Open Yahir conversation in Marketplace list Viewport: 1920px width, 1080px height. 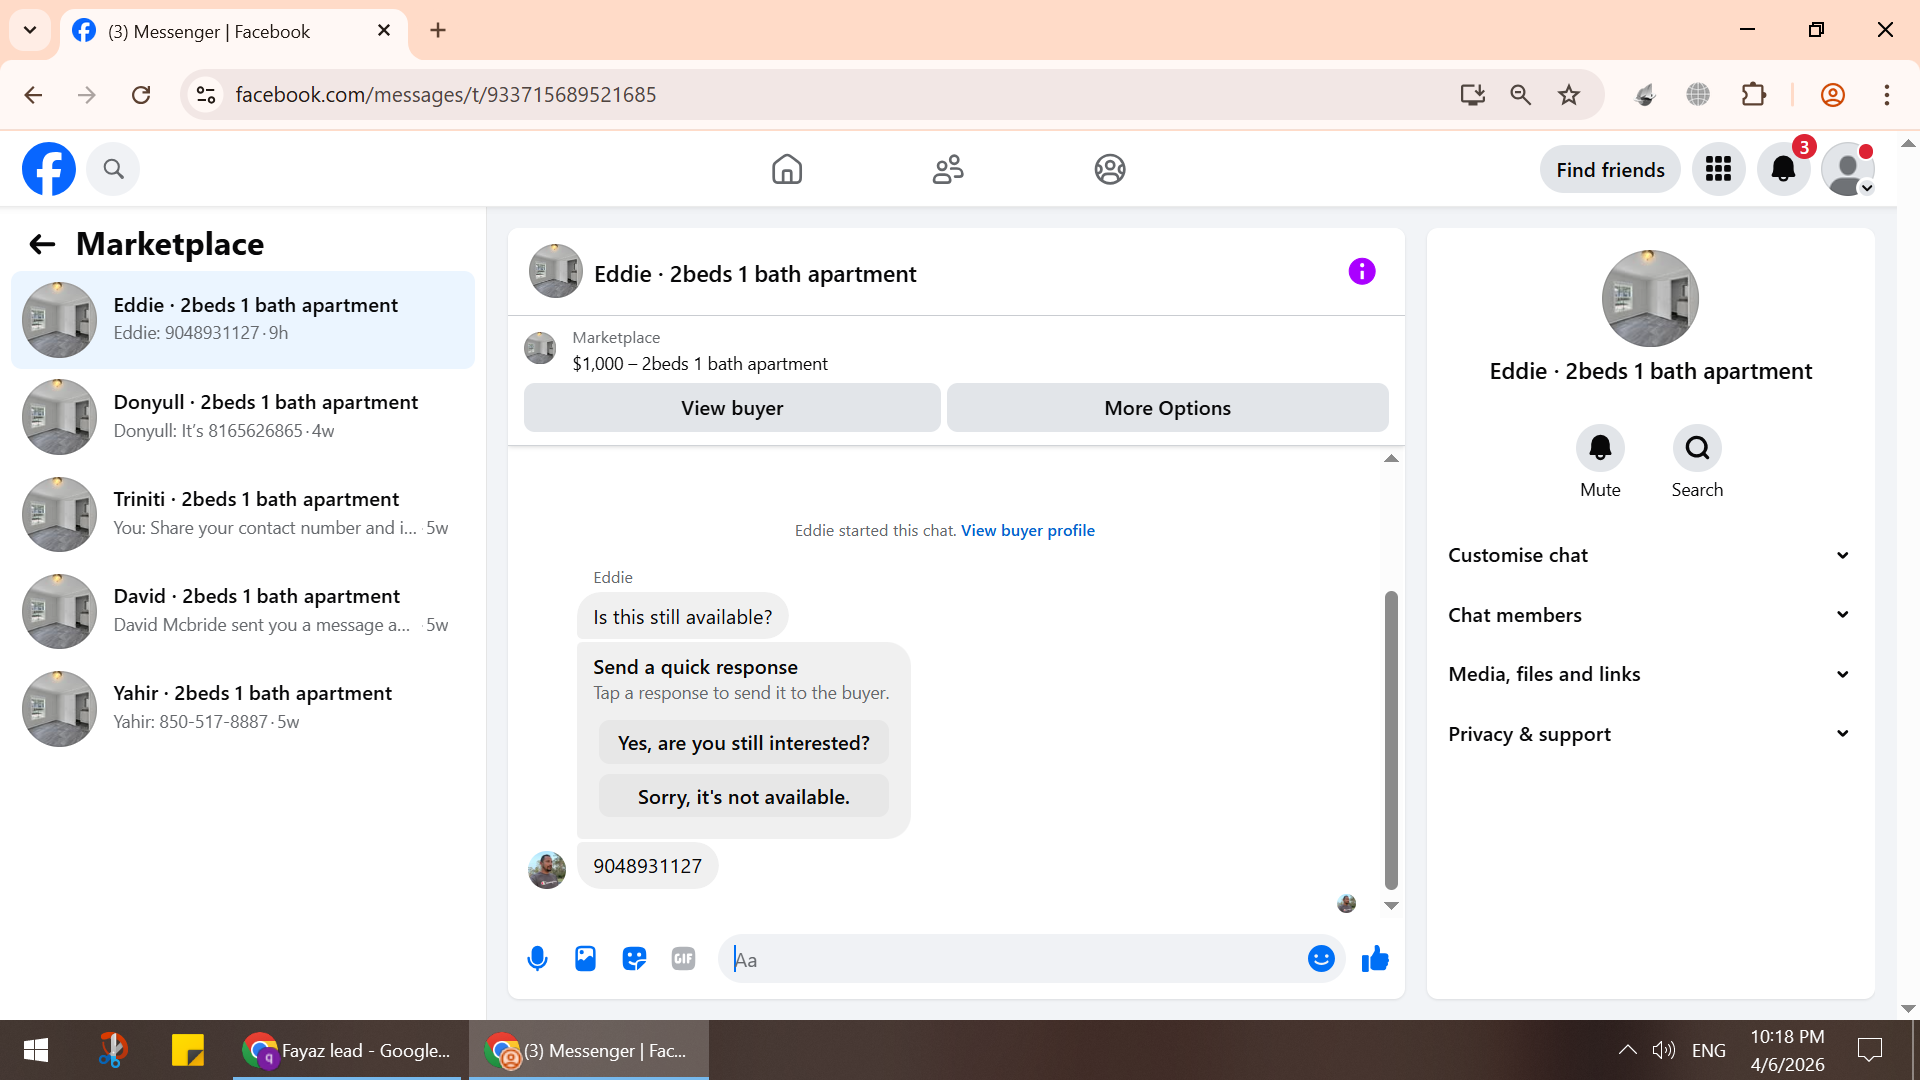pyautogui.click(x=243, y=708)
